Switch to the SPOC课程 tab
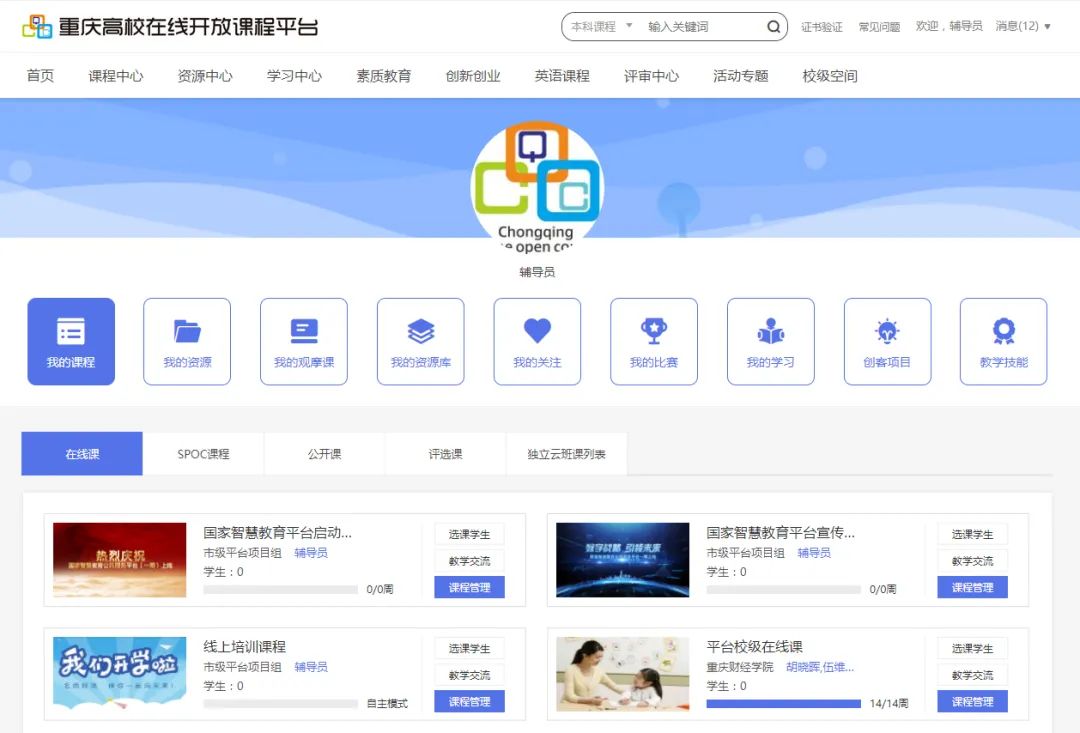The width and height of the screenshot is (1080, 733). click(x=203, y=454)
